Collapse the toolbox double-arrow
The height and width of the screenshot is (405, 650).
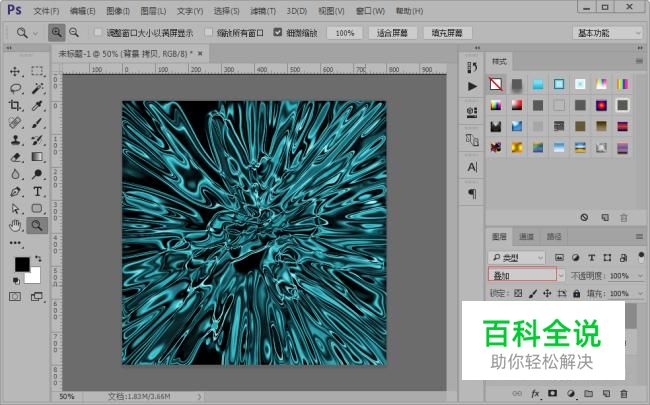tap(9, 48)
